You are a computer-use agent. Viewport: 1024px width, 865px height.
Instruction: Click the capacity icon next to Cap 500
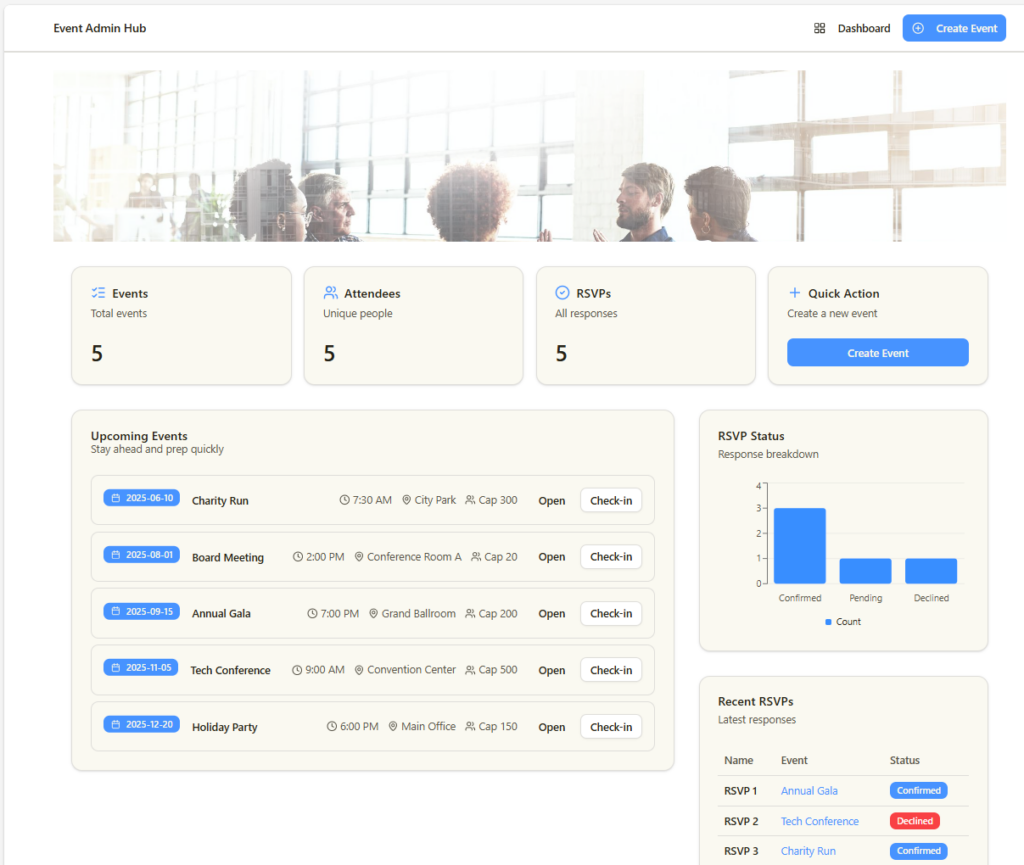[x=471, y=670]
